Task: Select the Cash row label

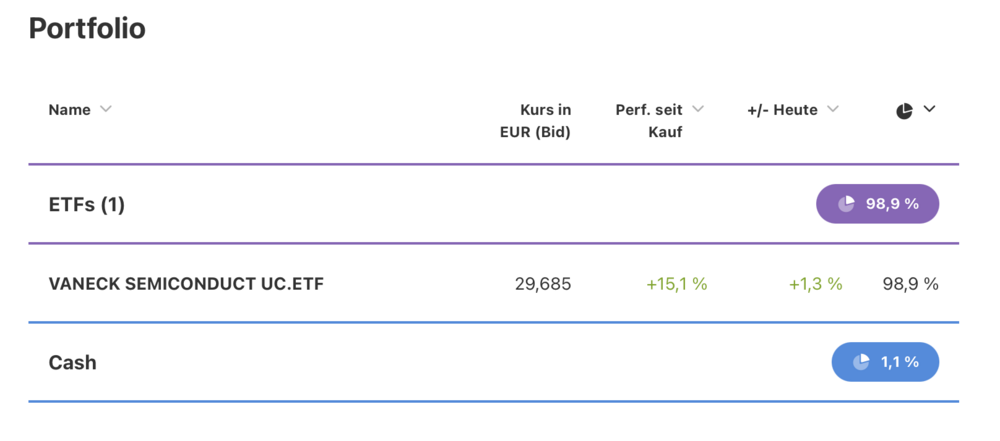Action: click(x=73, y=362)
